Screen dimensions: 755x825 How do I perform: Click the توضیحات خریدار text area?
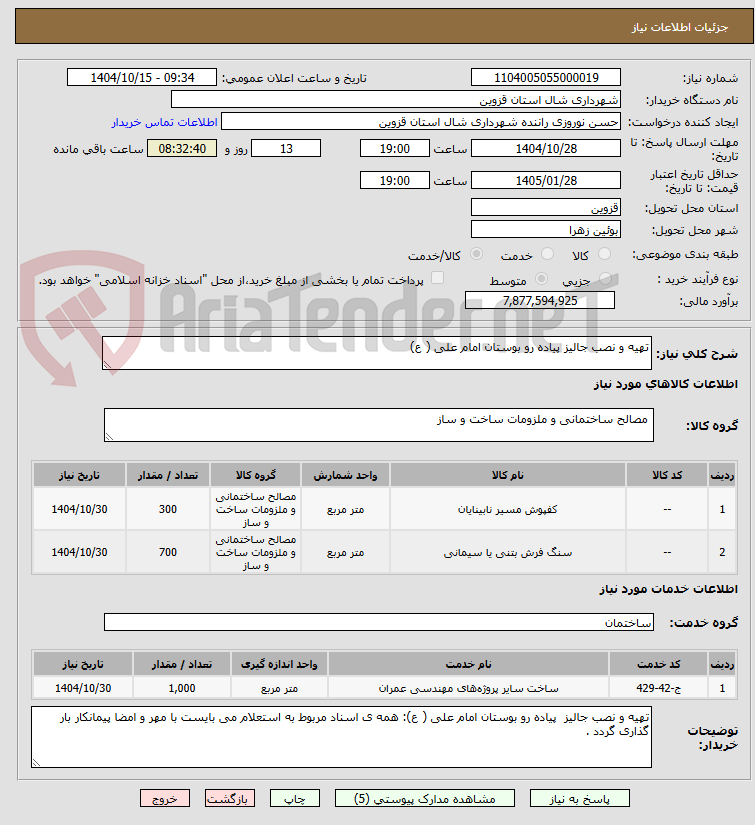[x=341, y=737]
